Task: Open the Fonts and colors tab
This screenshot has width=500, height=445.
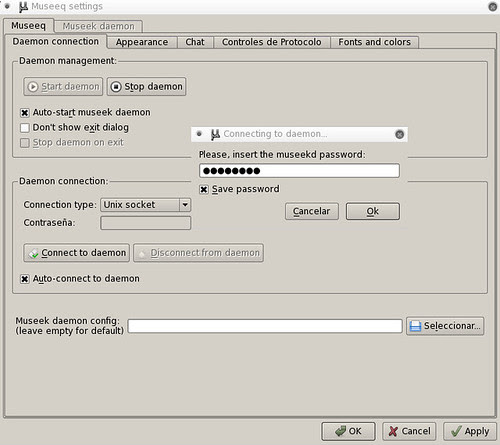Action: click(374, 42)
